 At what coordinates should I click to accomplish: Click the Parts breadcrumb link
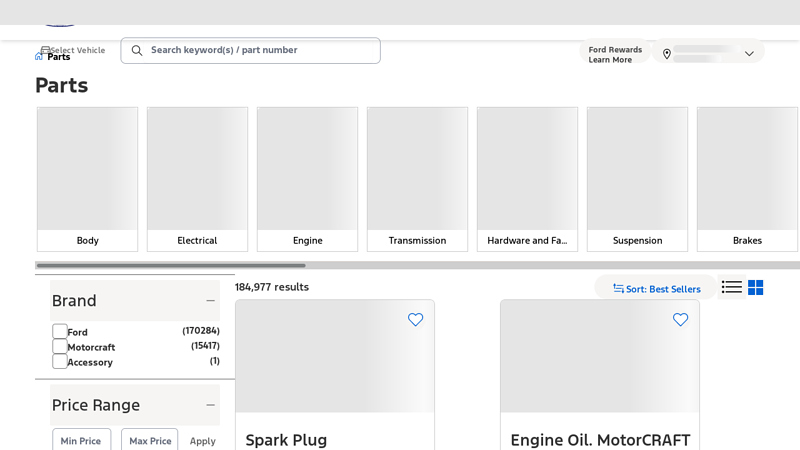point(59,57)
